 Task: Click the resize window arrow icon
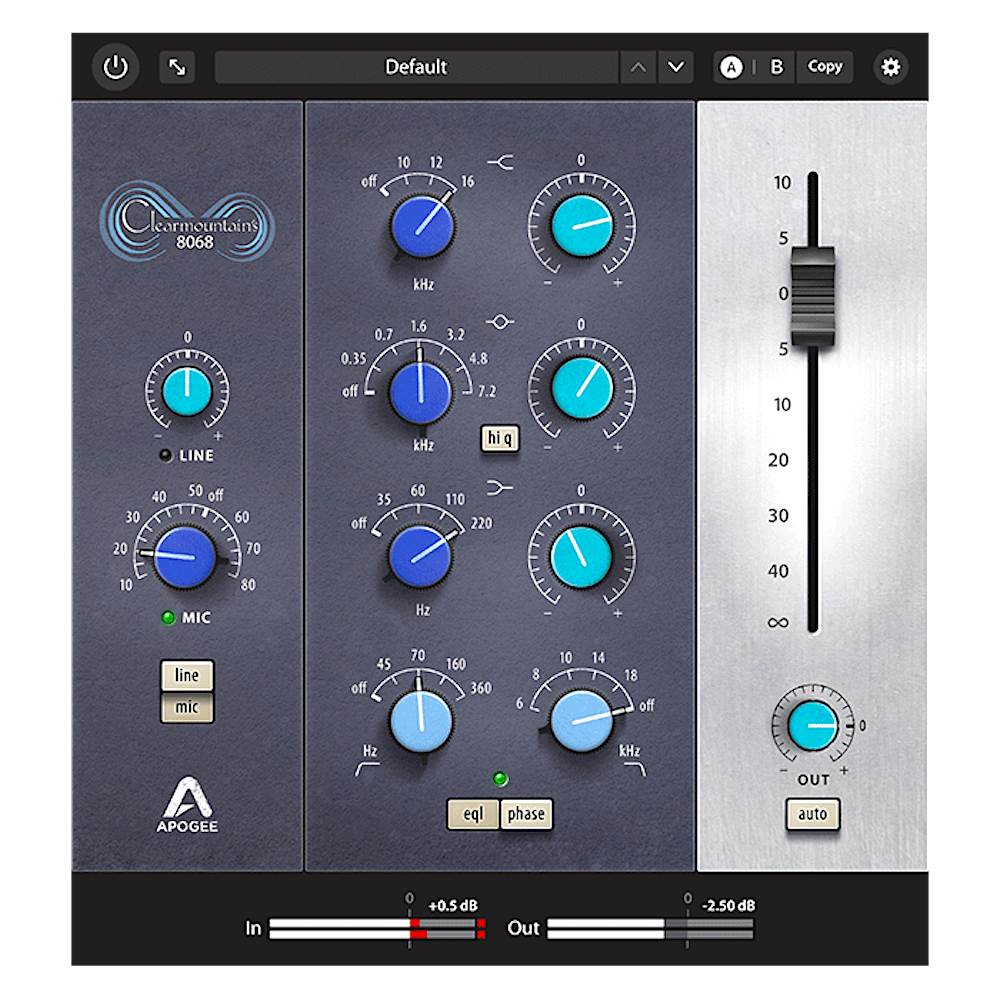[x=177, y=67]
